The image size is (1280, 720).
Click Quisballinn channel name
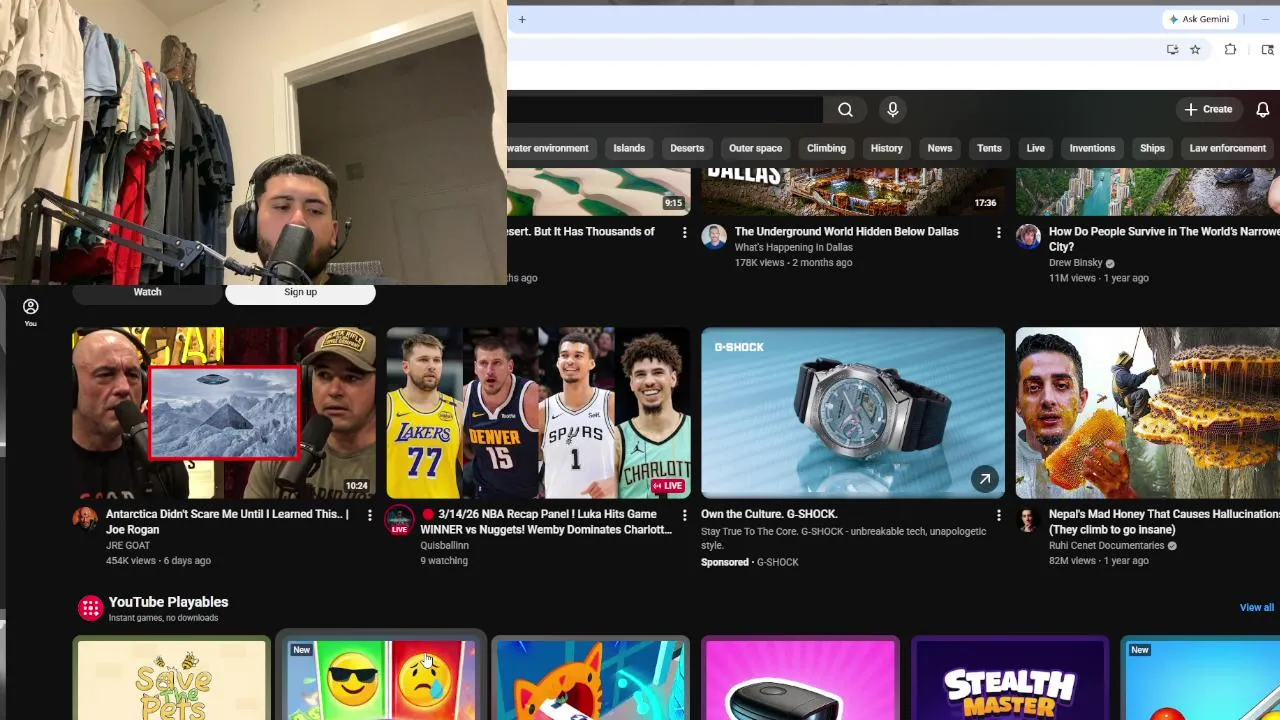click(x=444, y=546)
